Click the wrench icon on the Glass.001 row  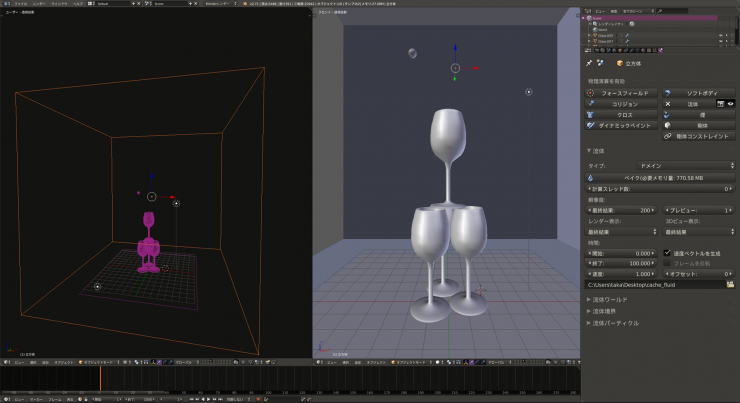pos(627,35)
